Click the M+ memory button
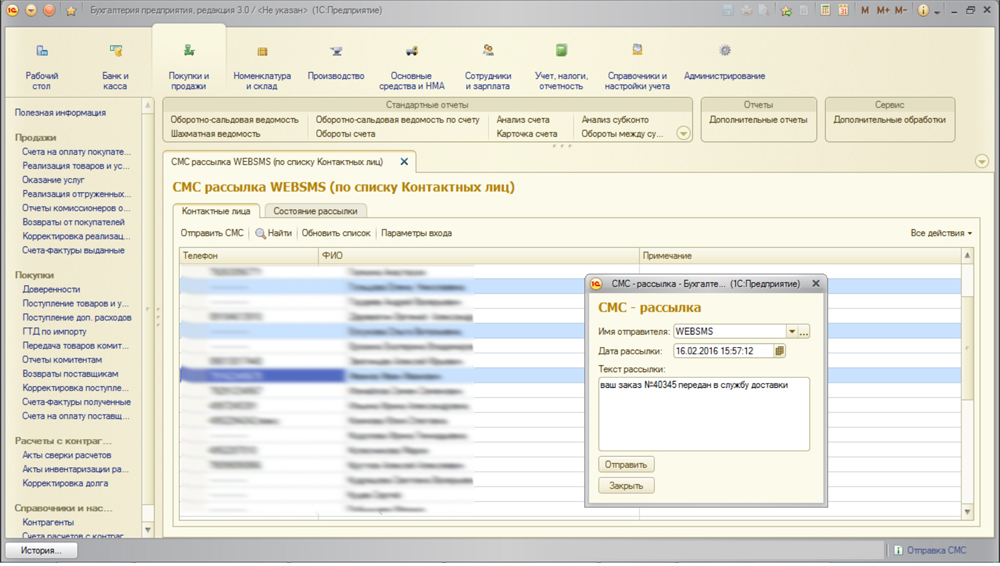 (x=883, y=10)
